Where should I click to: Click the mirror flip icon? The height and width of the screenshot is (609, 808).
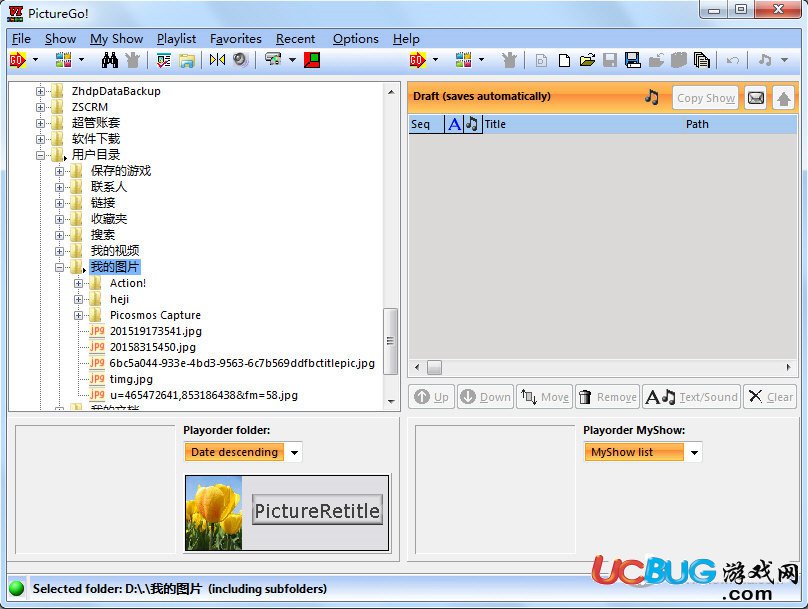217,60
